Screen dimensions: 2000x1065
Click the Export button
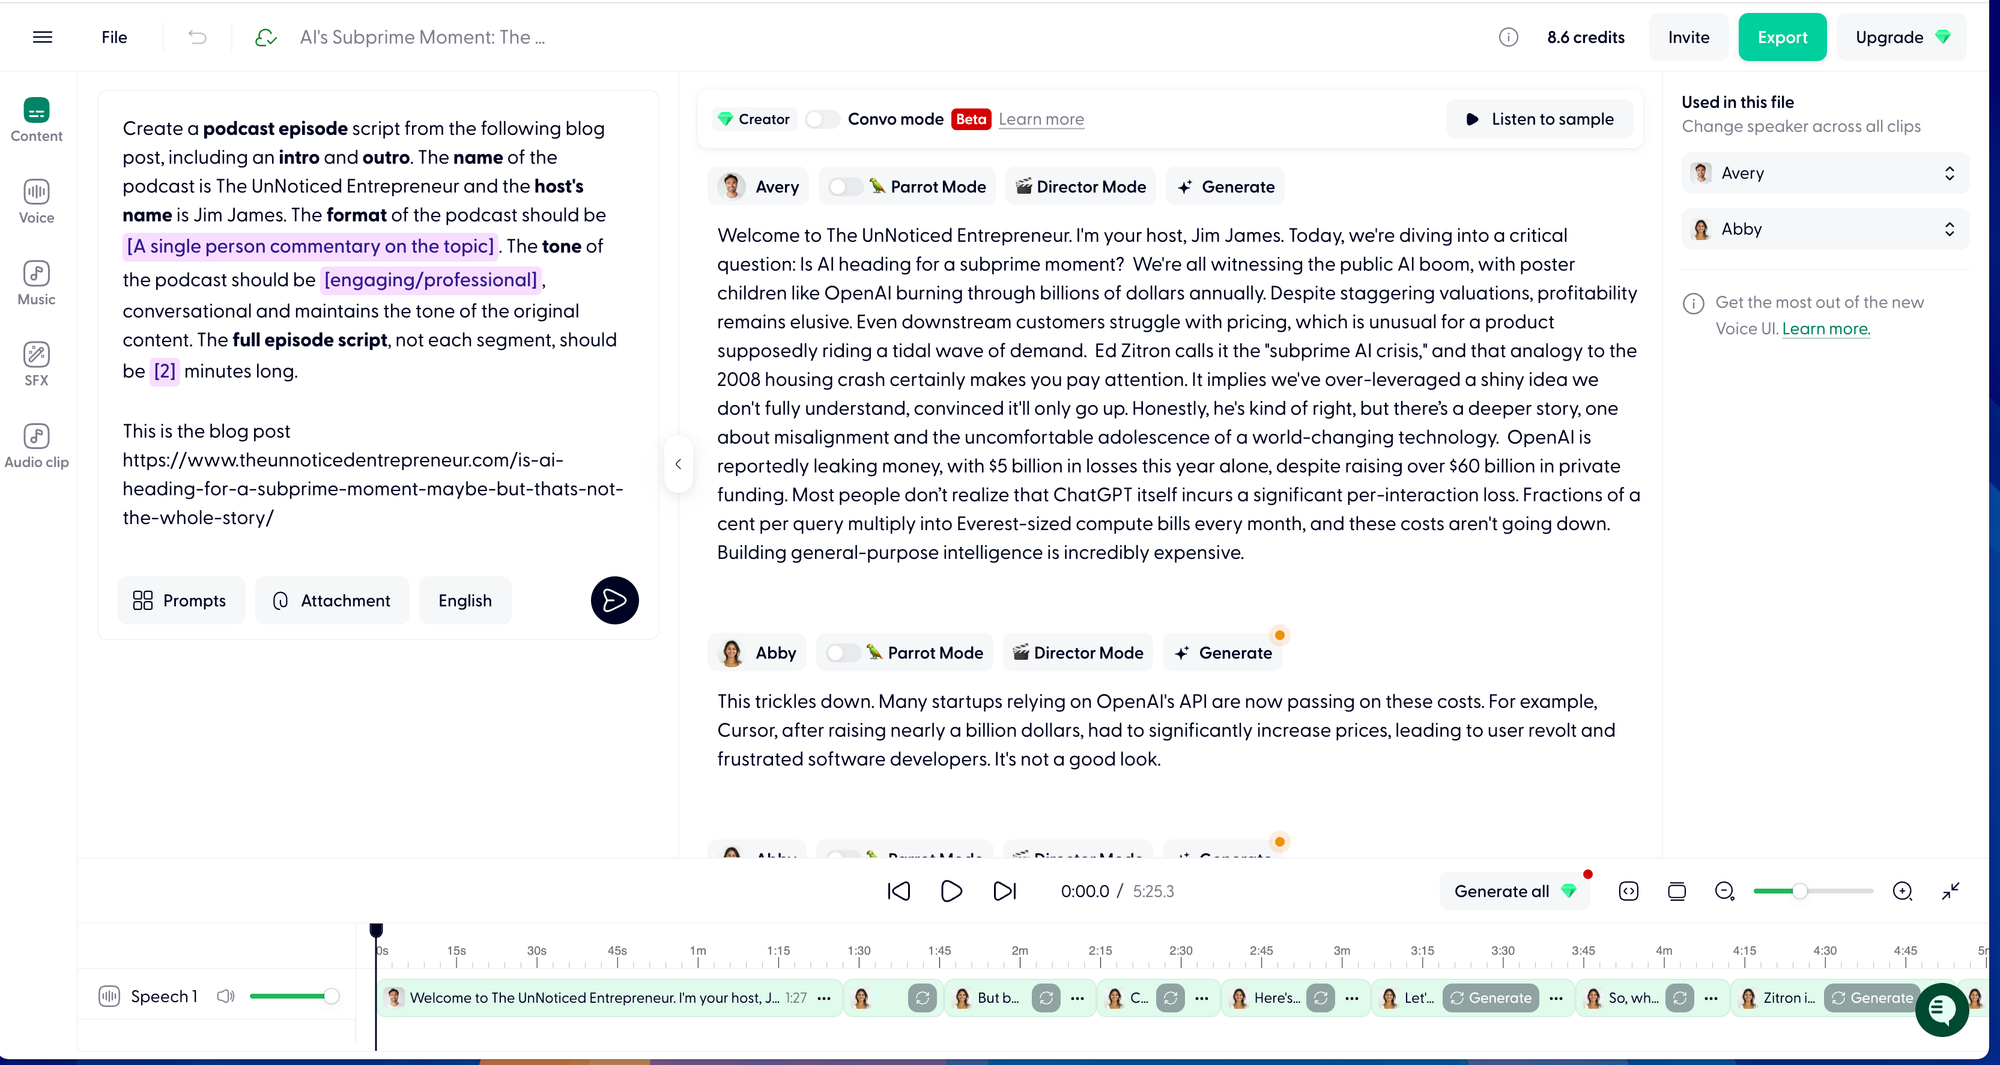1782,37
